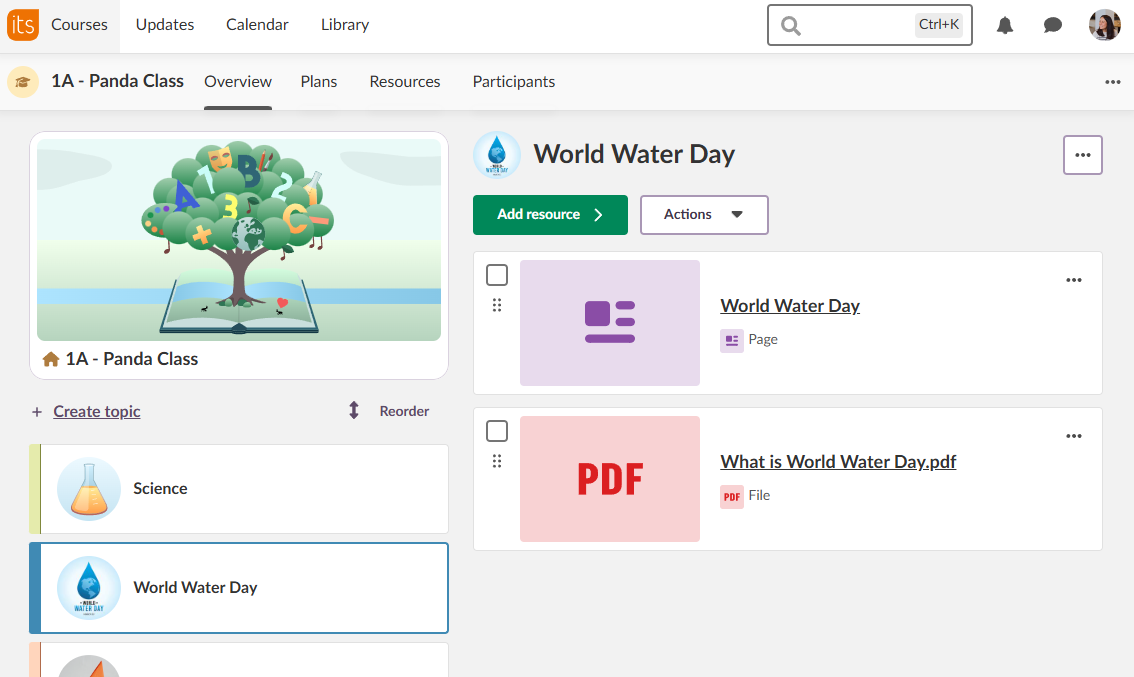Click 1A - Panda Class label under banner
Viewport: 1134px width, 677px height.
132,359
